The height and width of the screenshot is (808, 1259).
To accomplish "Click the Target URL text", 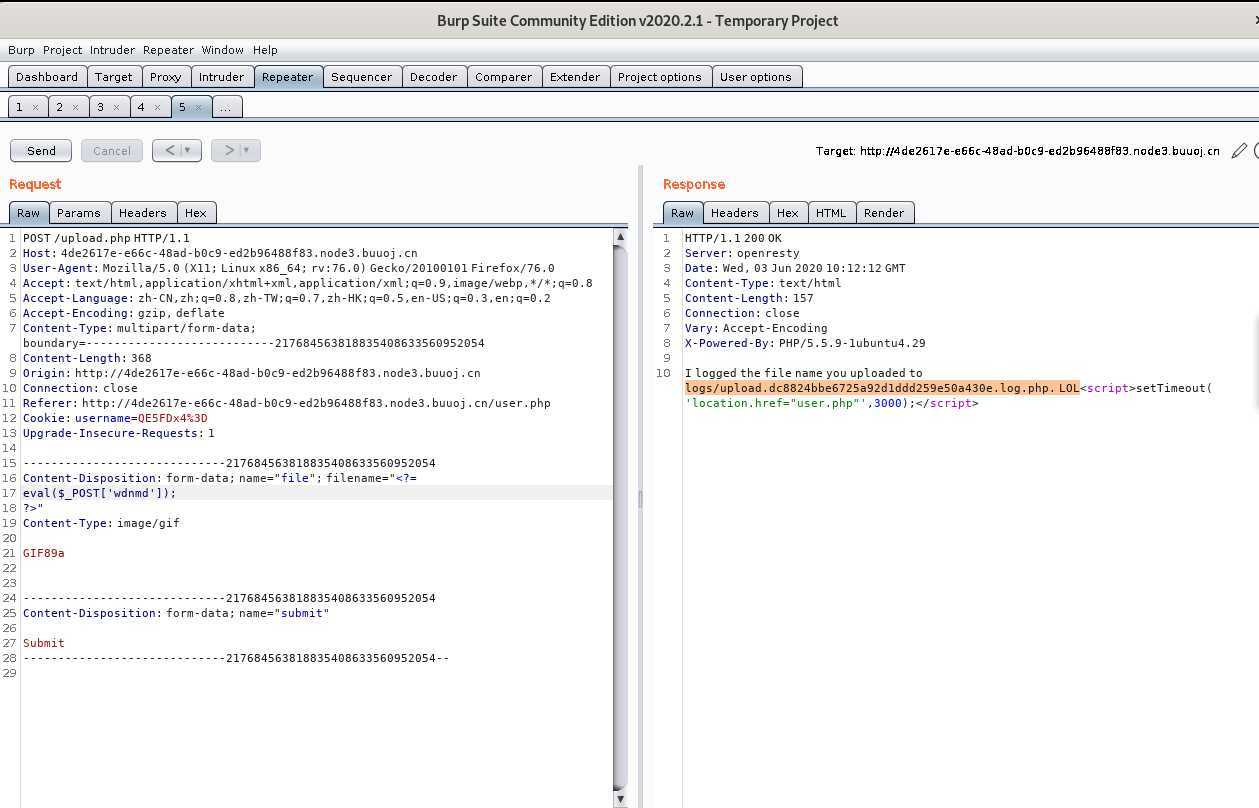I will coord(1018,151).
